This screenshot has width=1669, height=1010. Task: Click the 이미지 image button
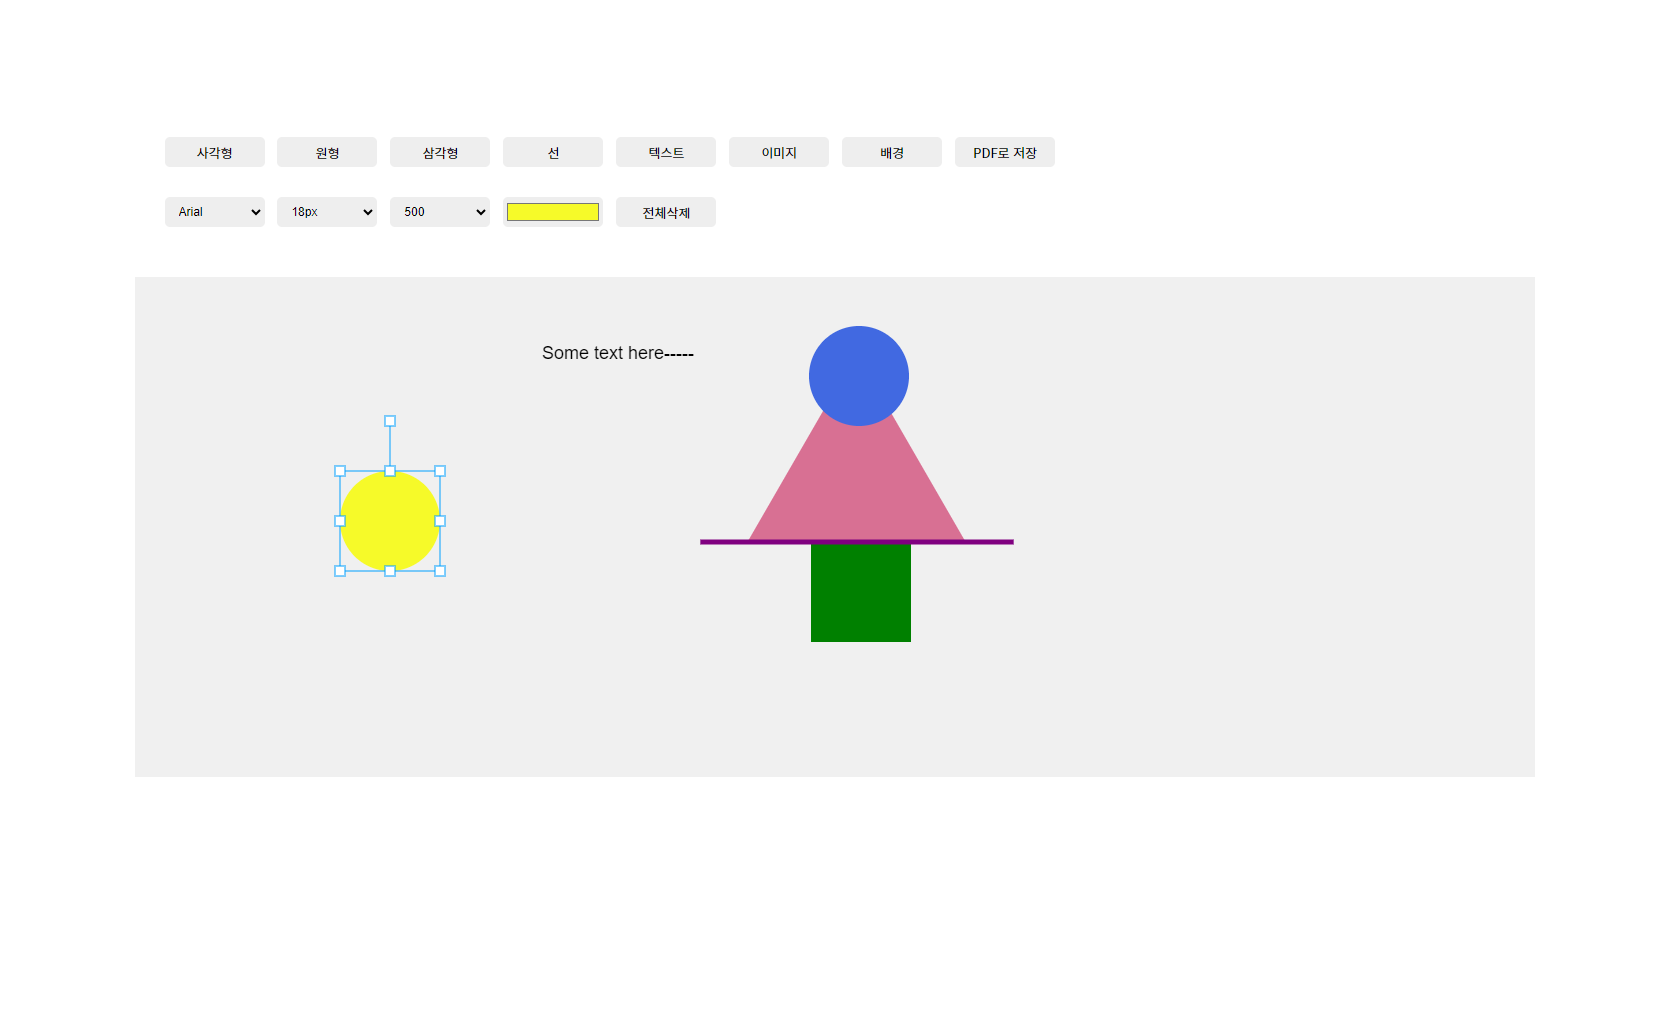pos(779,152)
